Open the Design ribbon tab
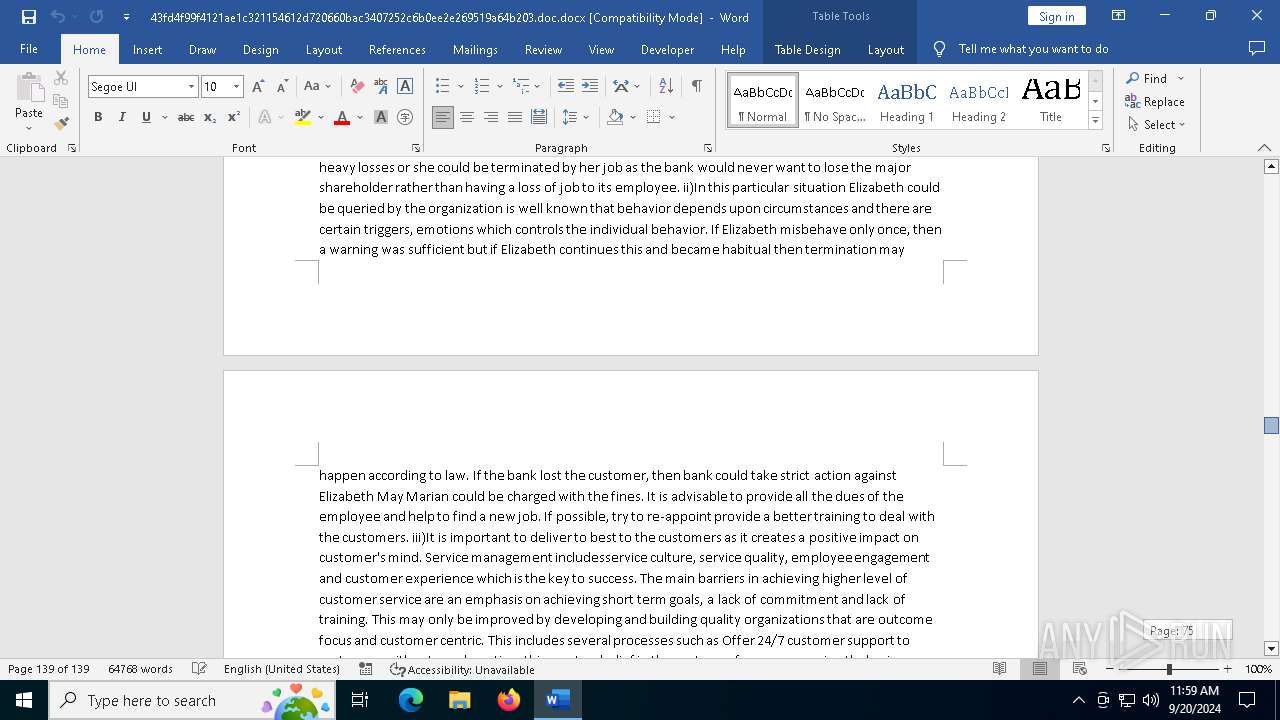1280x720 pixels. click(260, 49)
